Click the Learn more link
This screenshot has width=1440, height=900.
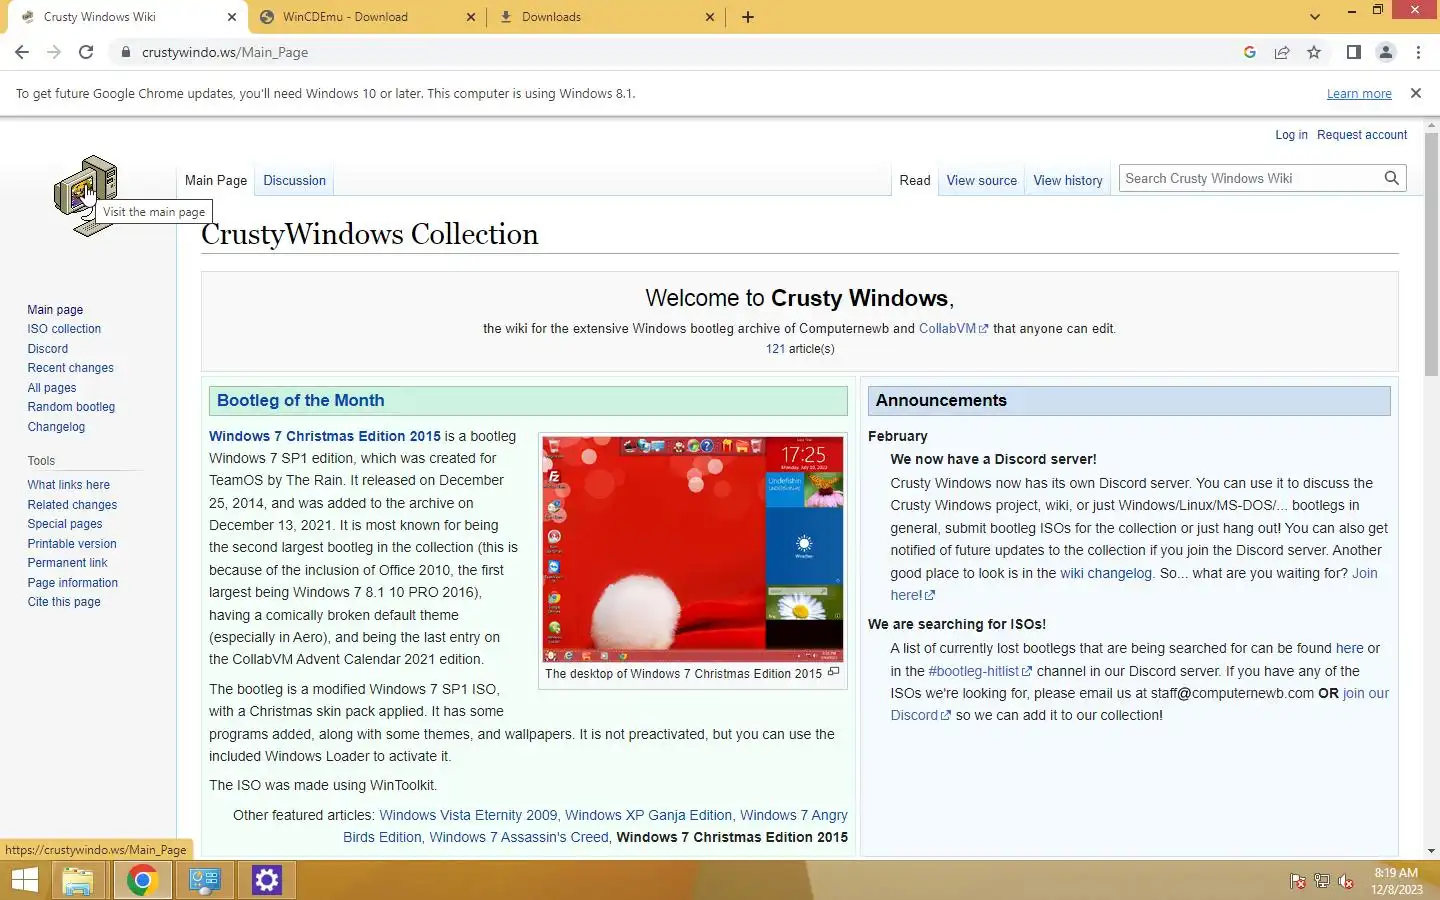click(x=1359, y=94)
